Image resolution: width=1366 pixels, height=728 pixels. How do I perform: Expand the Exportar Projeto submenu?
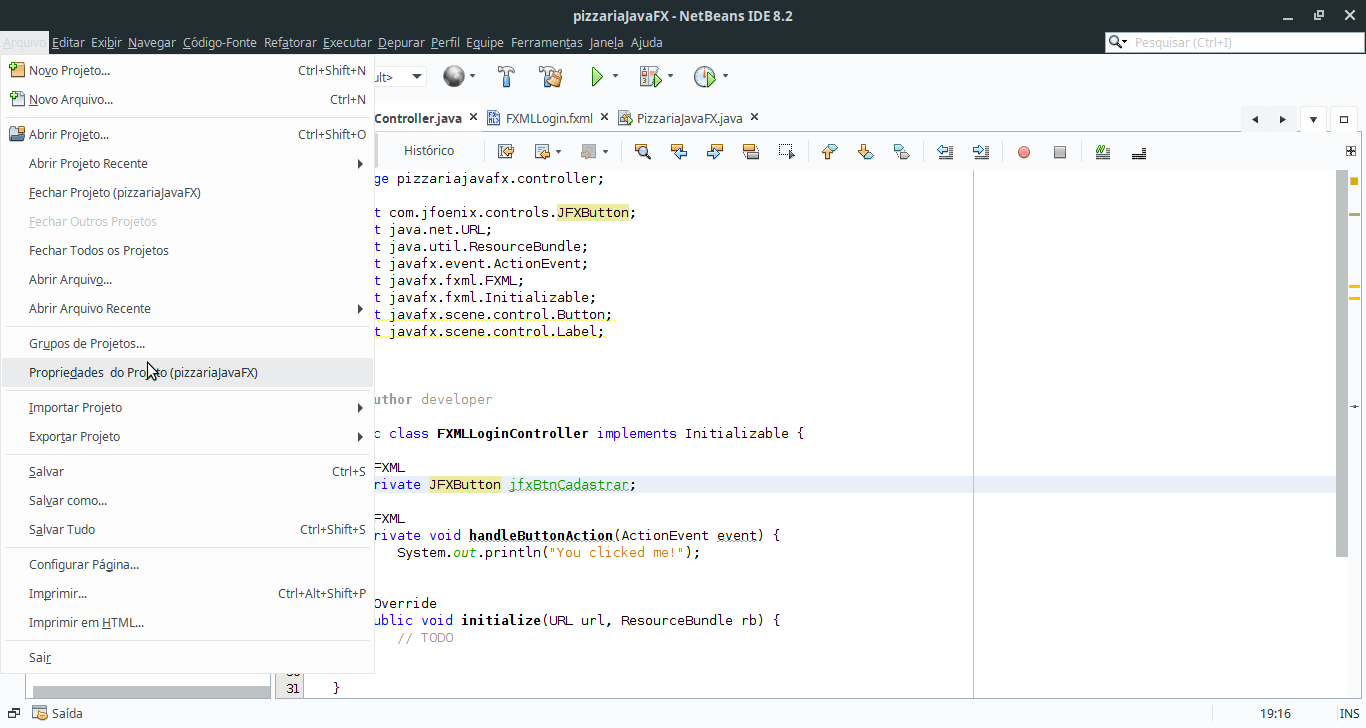click(x=361, y=436)
